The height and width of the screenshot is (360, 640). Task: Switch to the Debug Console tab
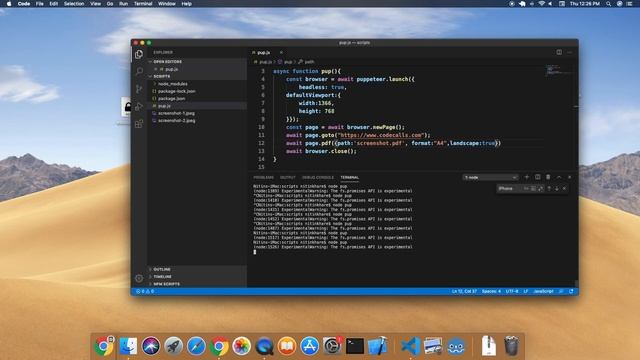pos(318,178)
